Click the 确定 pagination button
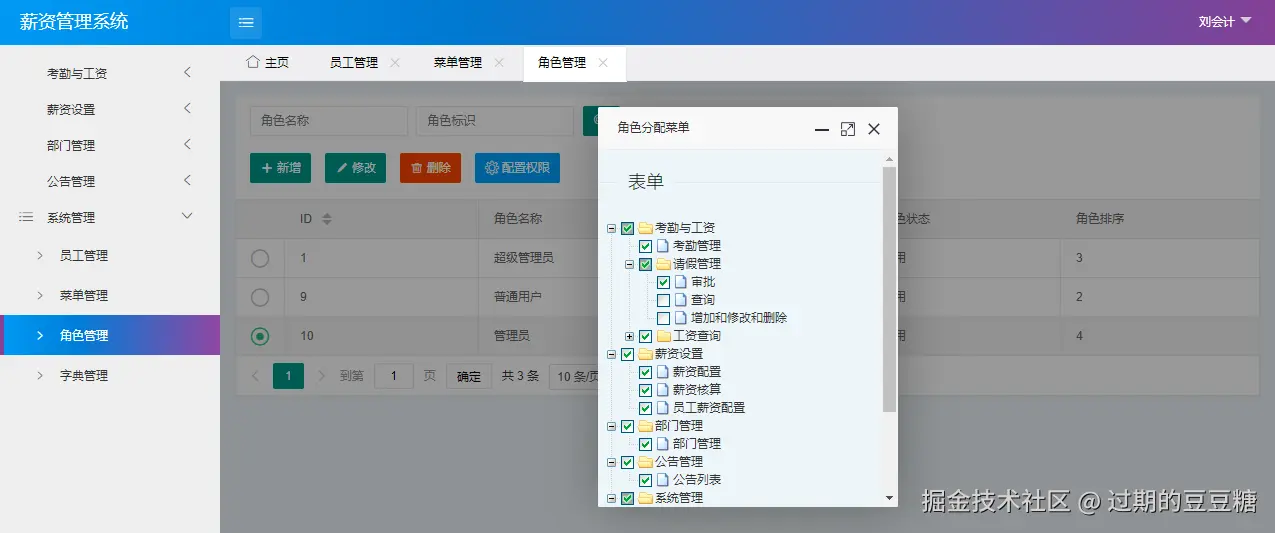This screenshot has height=533, width=1275. pyautogui.click(x=469, y=376)
